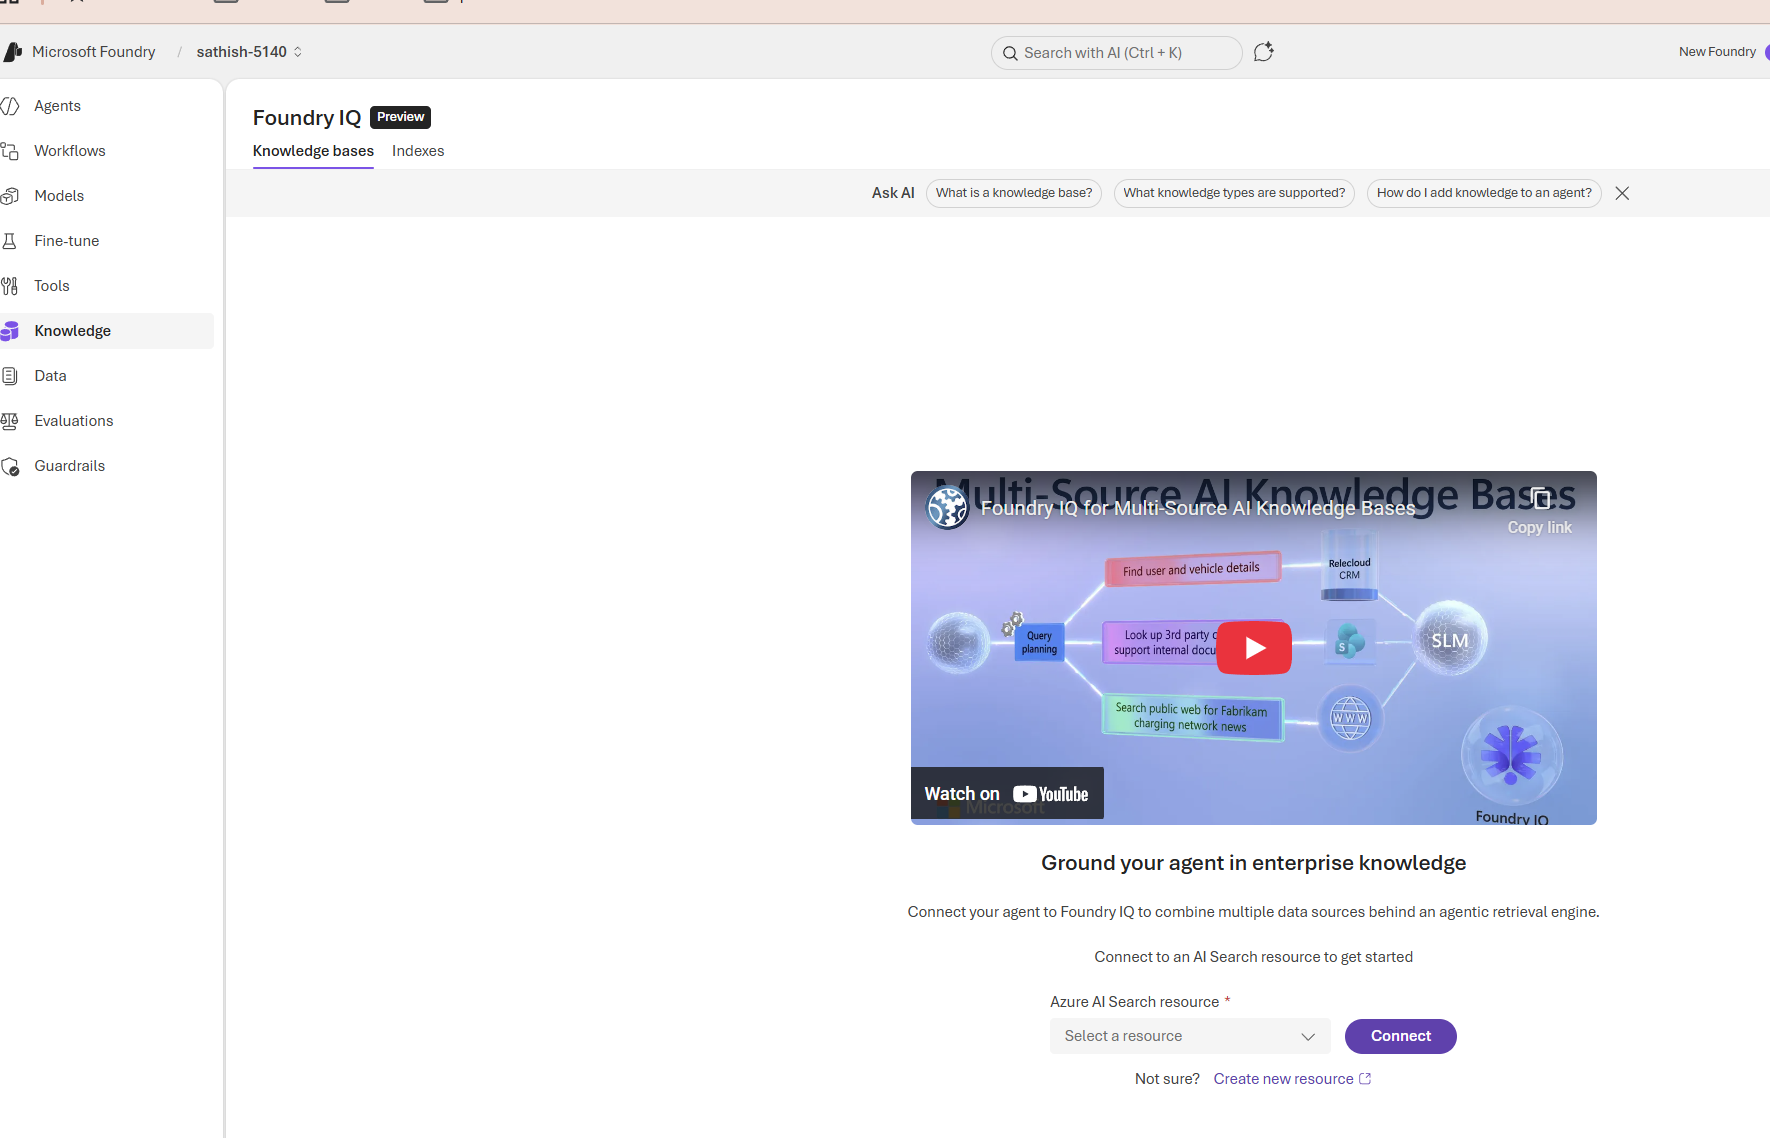Switch to the Indexes tab

(418, 151)
